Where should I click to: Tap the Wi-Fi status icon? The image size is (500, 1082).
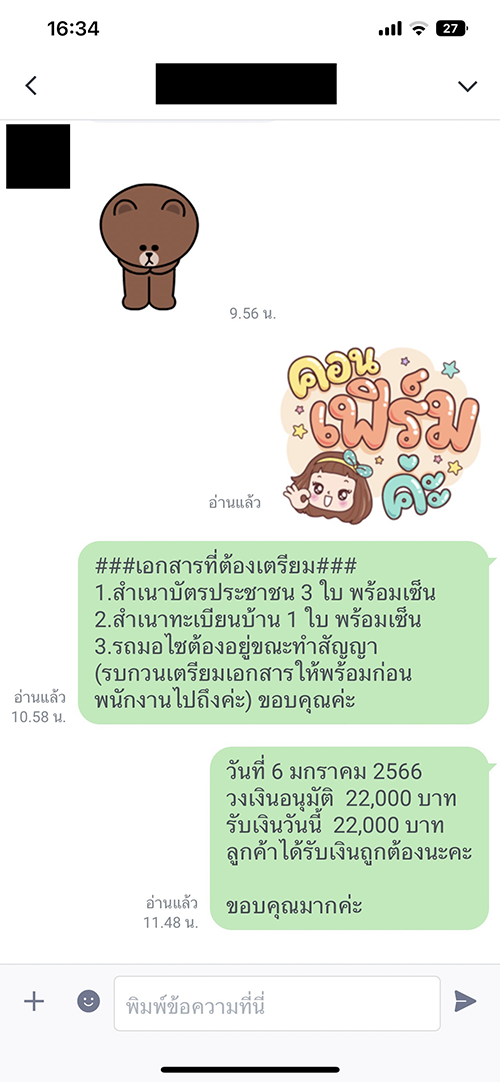pos(418,28)
